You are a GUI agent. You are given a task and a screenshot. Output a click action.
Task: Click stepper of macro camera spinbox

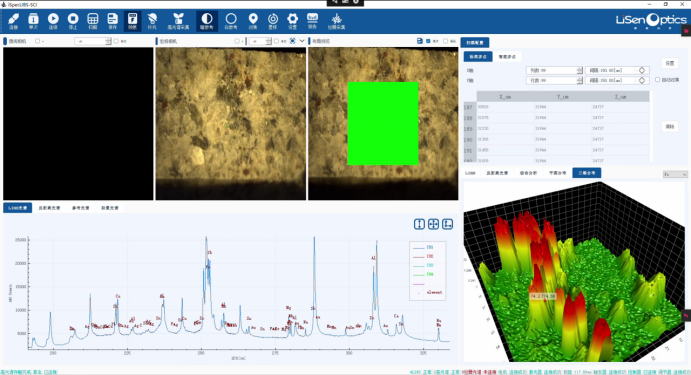(269, 41)
